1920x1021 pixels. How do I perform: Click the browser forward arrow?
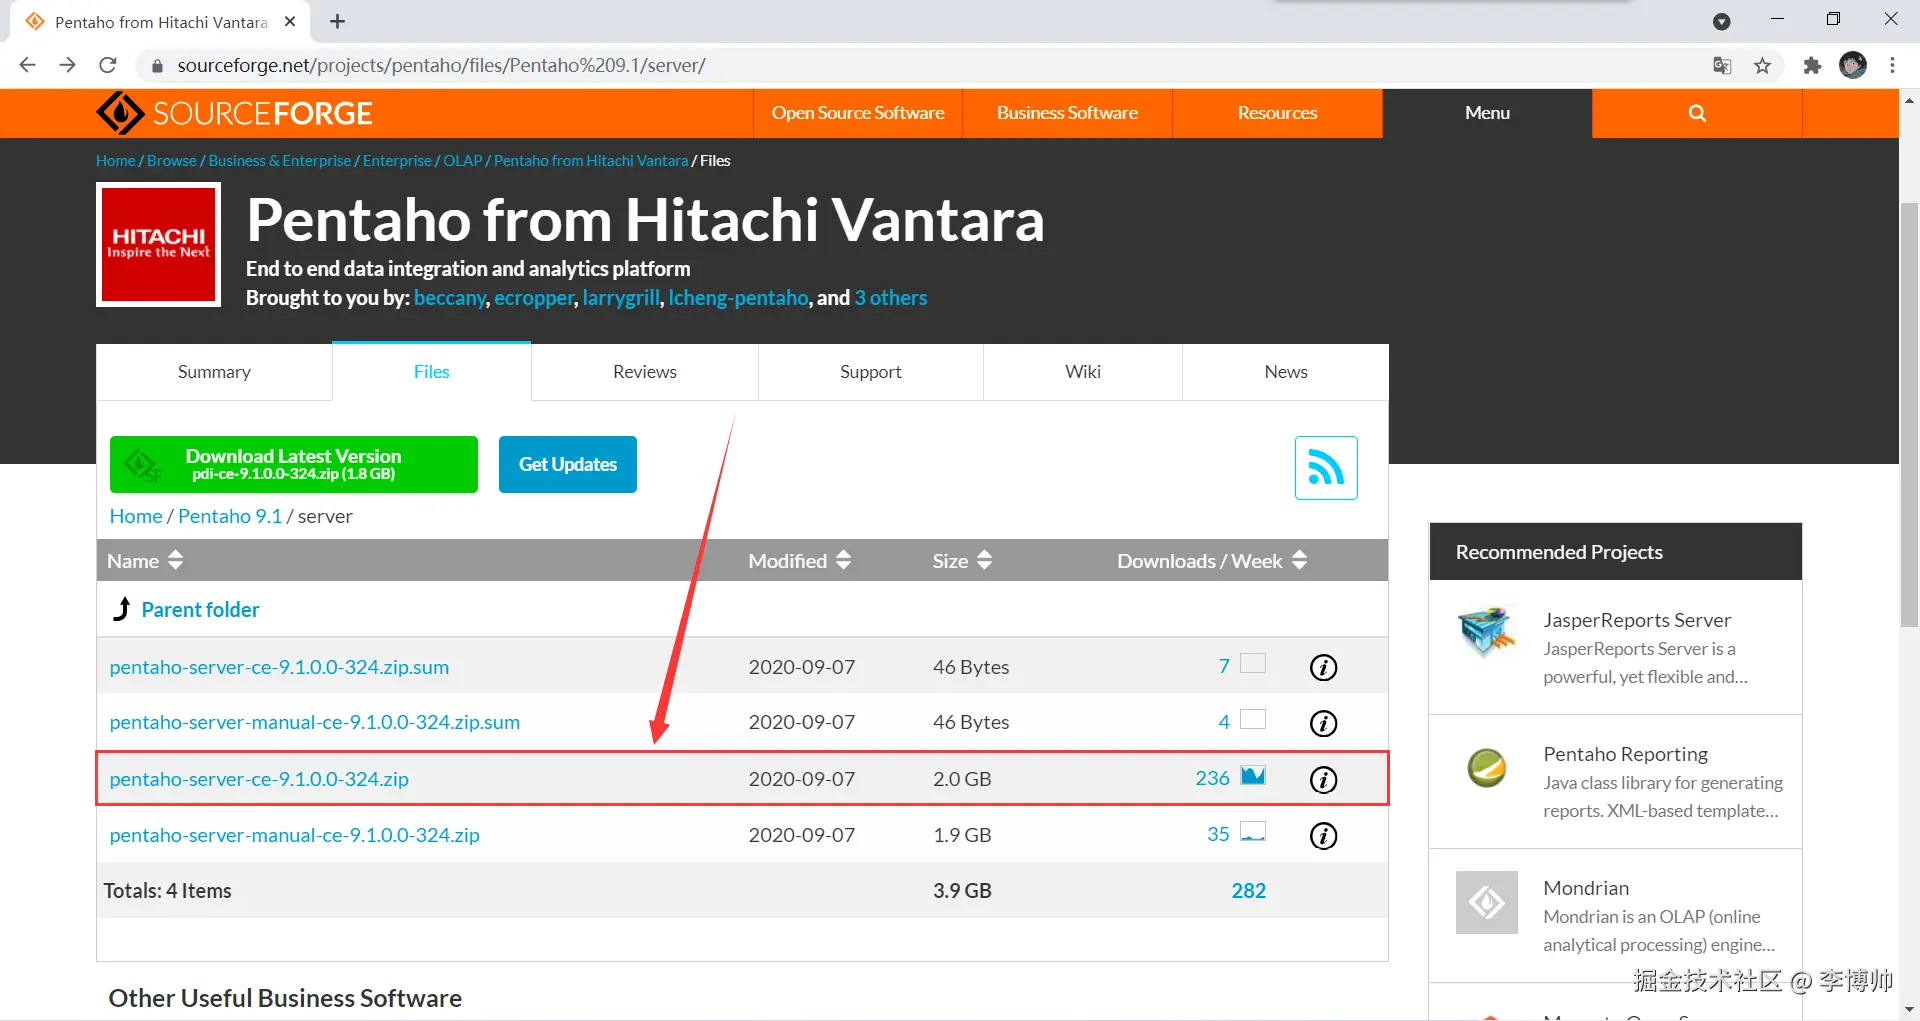[x=67, y=65]
